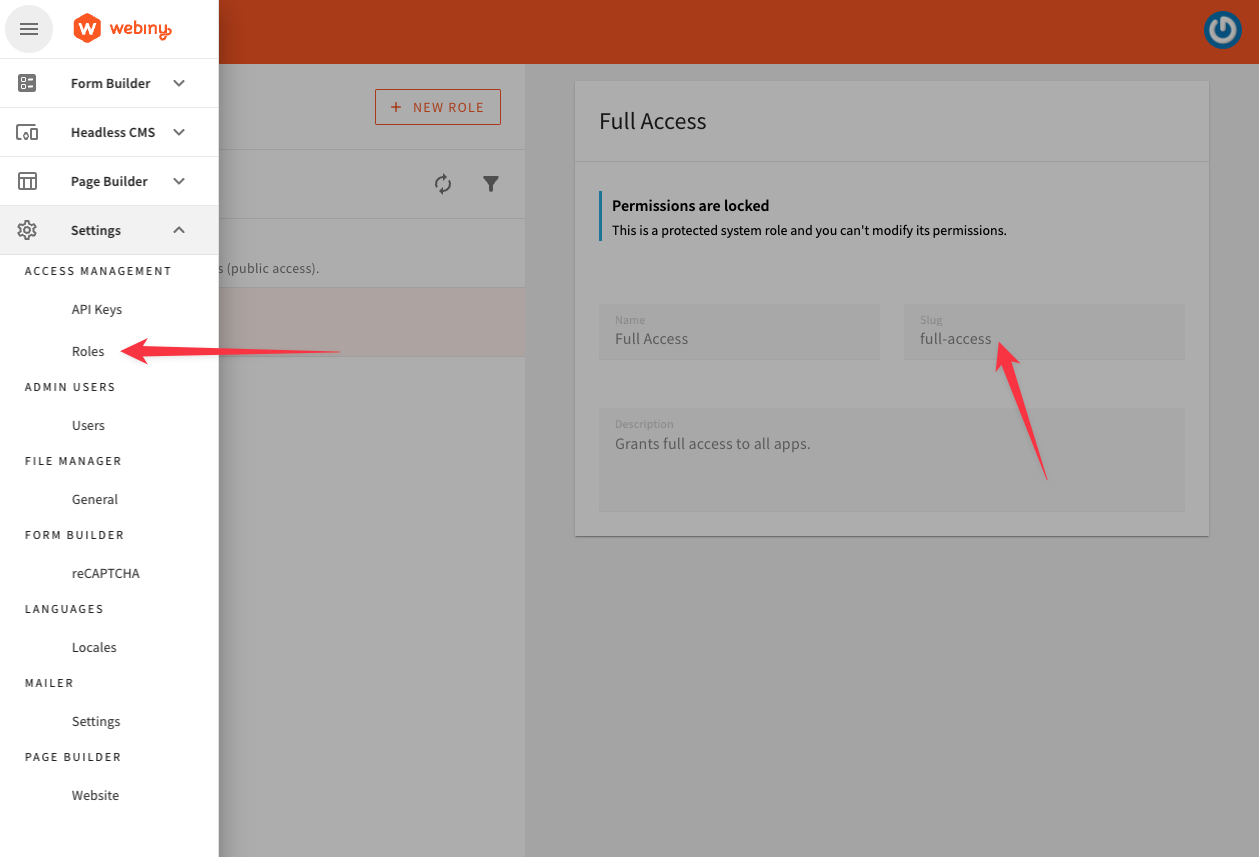Open the roles filter icon
Viewport: 1259px width, 857px height.
coord(491,184)
